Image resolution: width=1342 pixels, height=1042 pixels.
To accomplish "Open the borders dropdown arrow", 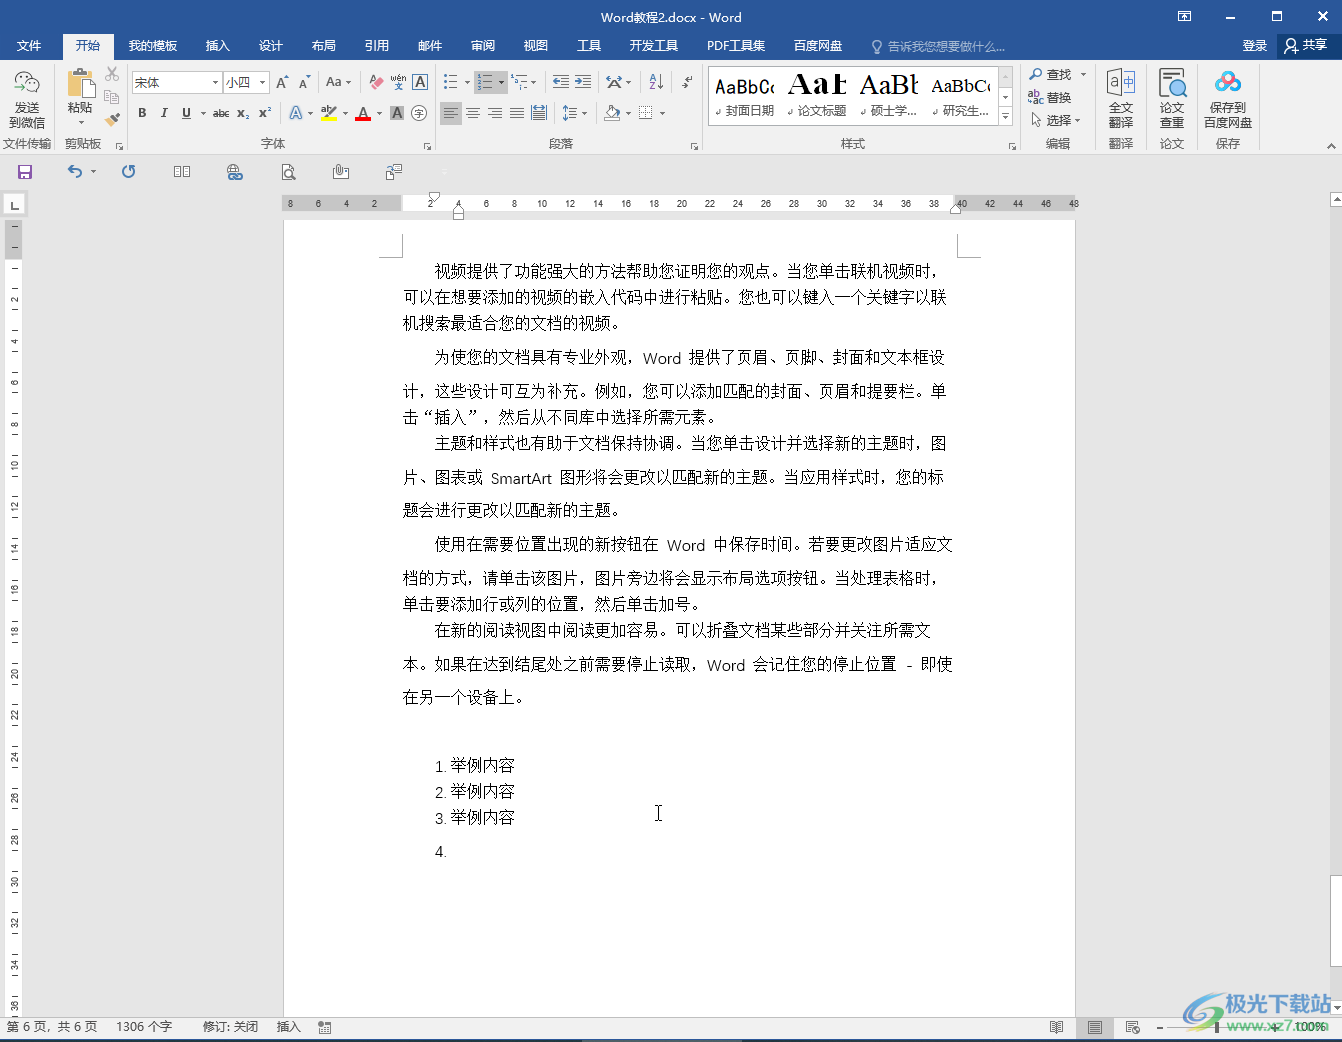I will point(662,113).
